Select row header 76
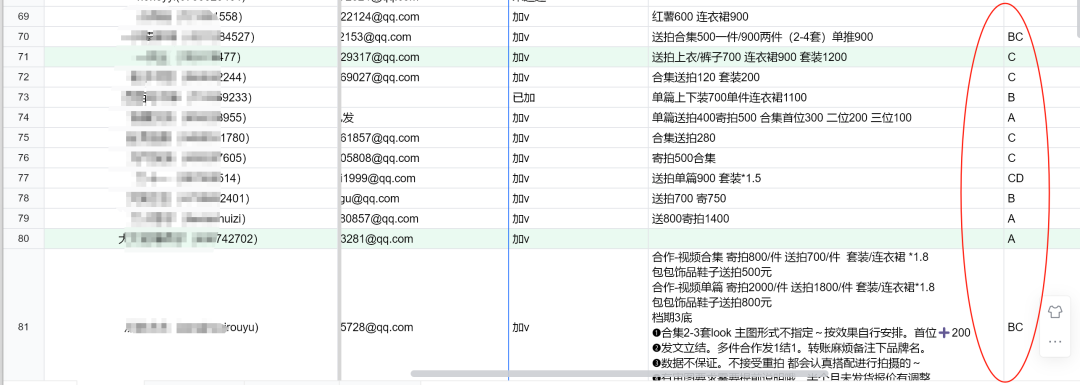 click(22, 158)
